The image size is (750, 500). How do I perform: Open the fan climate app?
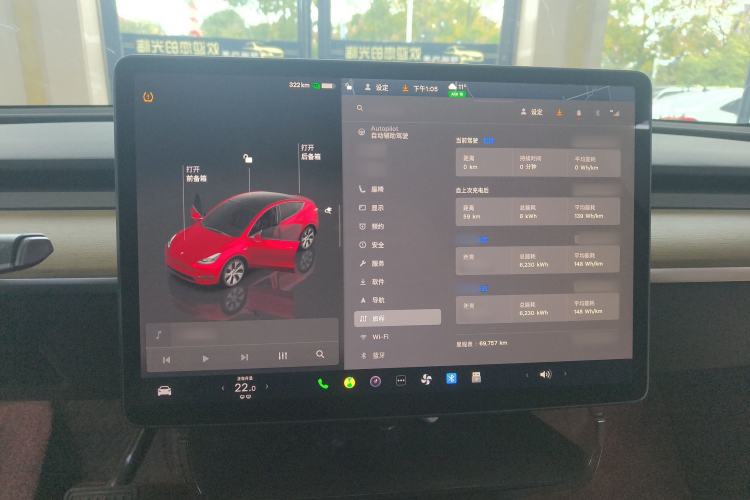click(426, 379)
